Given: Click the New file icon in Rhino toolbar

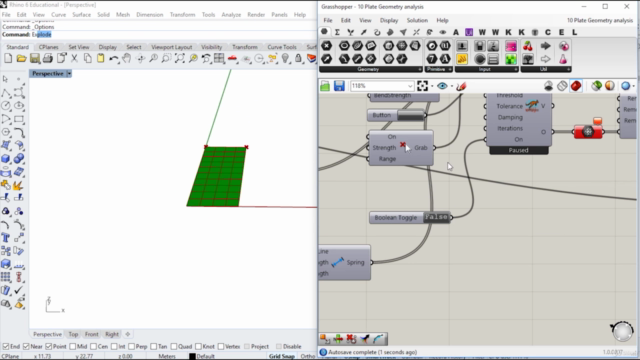Looking at the screenshot, I should (x=8, y=59).
